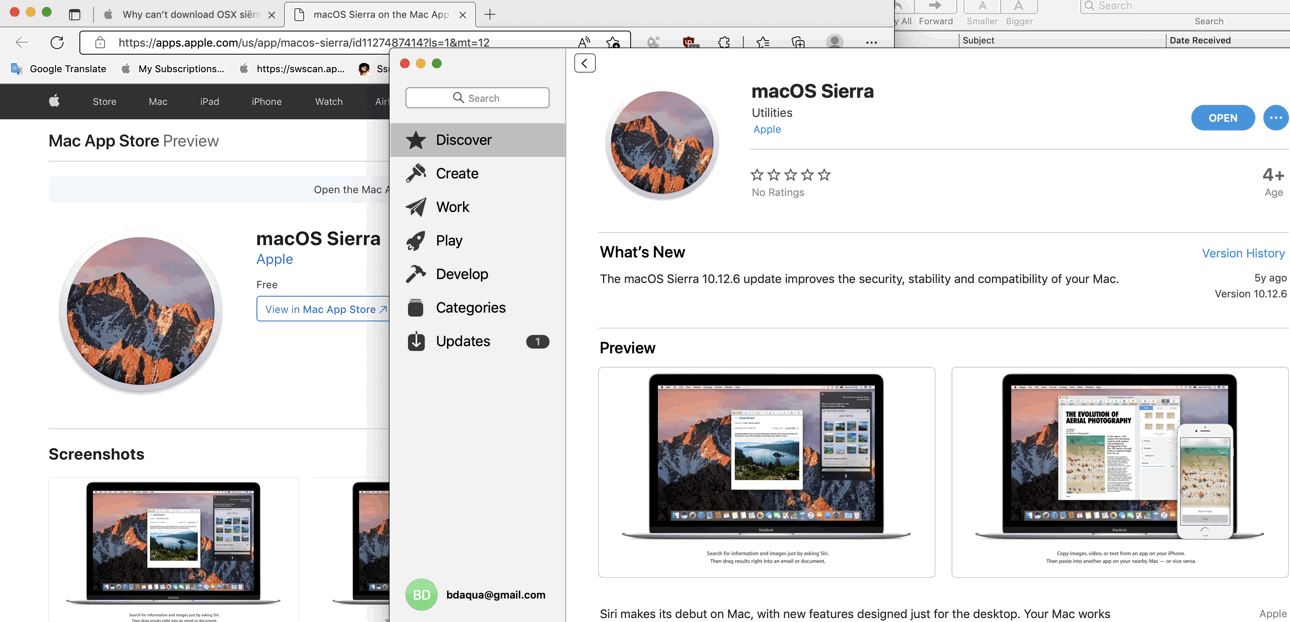Select Work in App Store sidebar

452,207
